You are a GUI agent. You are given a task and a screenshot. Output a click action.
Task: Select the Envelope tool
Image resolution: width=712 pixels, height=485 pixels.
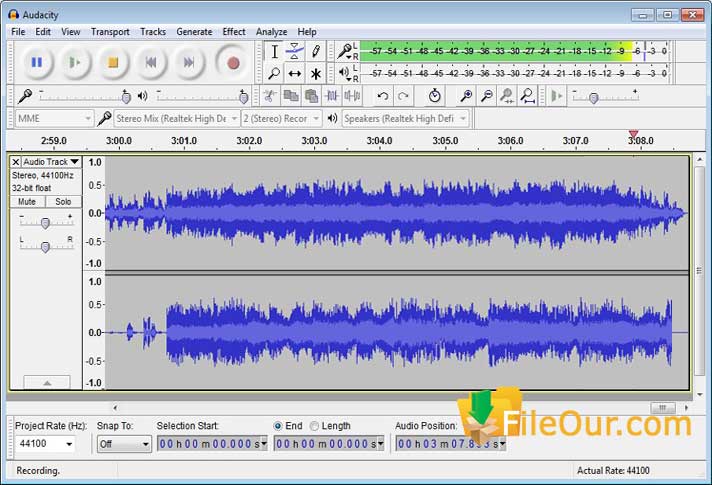tap(295, 51)
